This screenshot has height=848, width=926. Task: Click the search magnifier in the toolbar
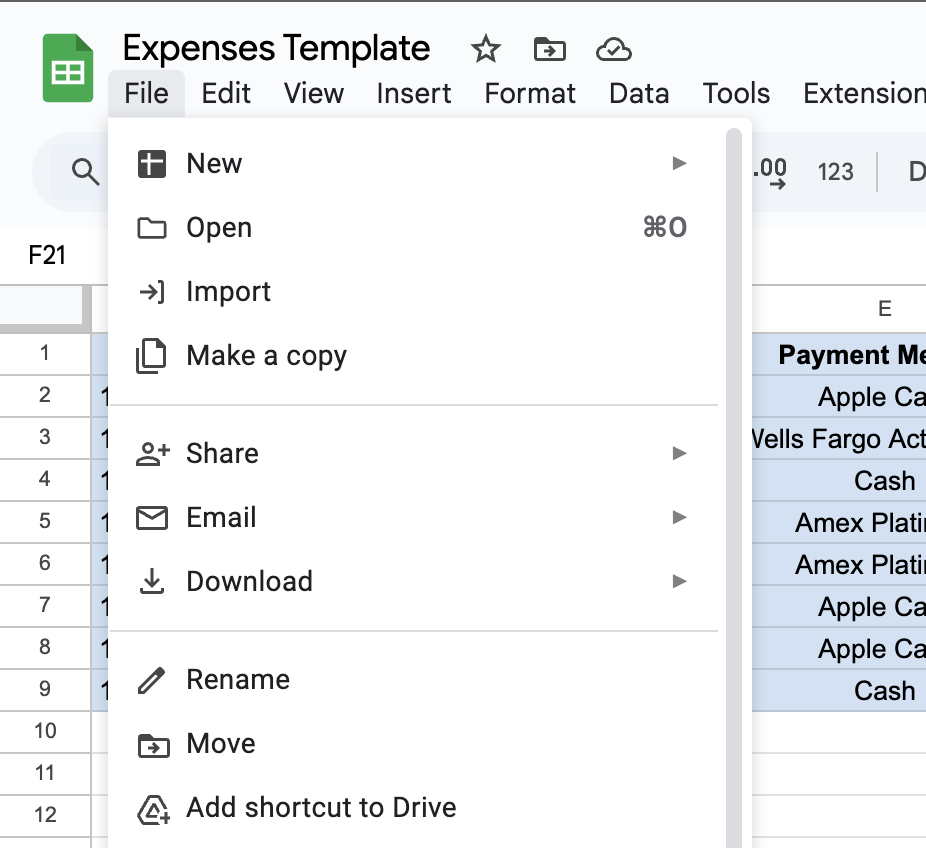[86, 172]
